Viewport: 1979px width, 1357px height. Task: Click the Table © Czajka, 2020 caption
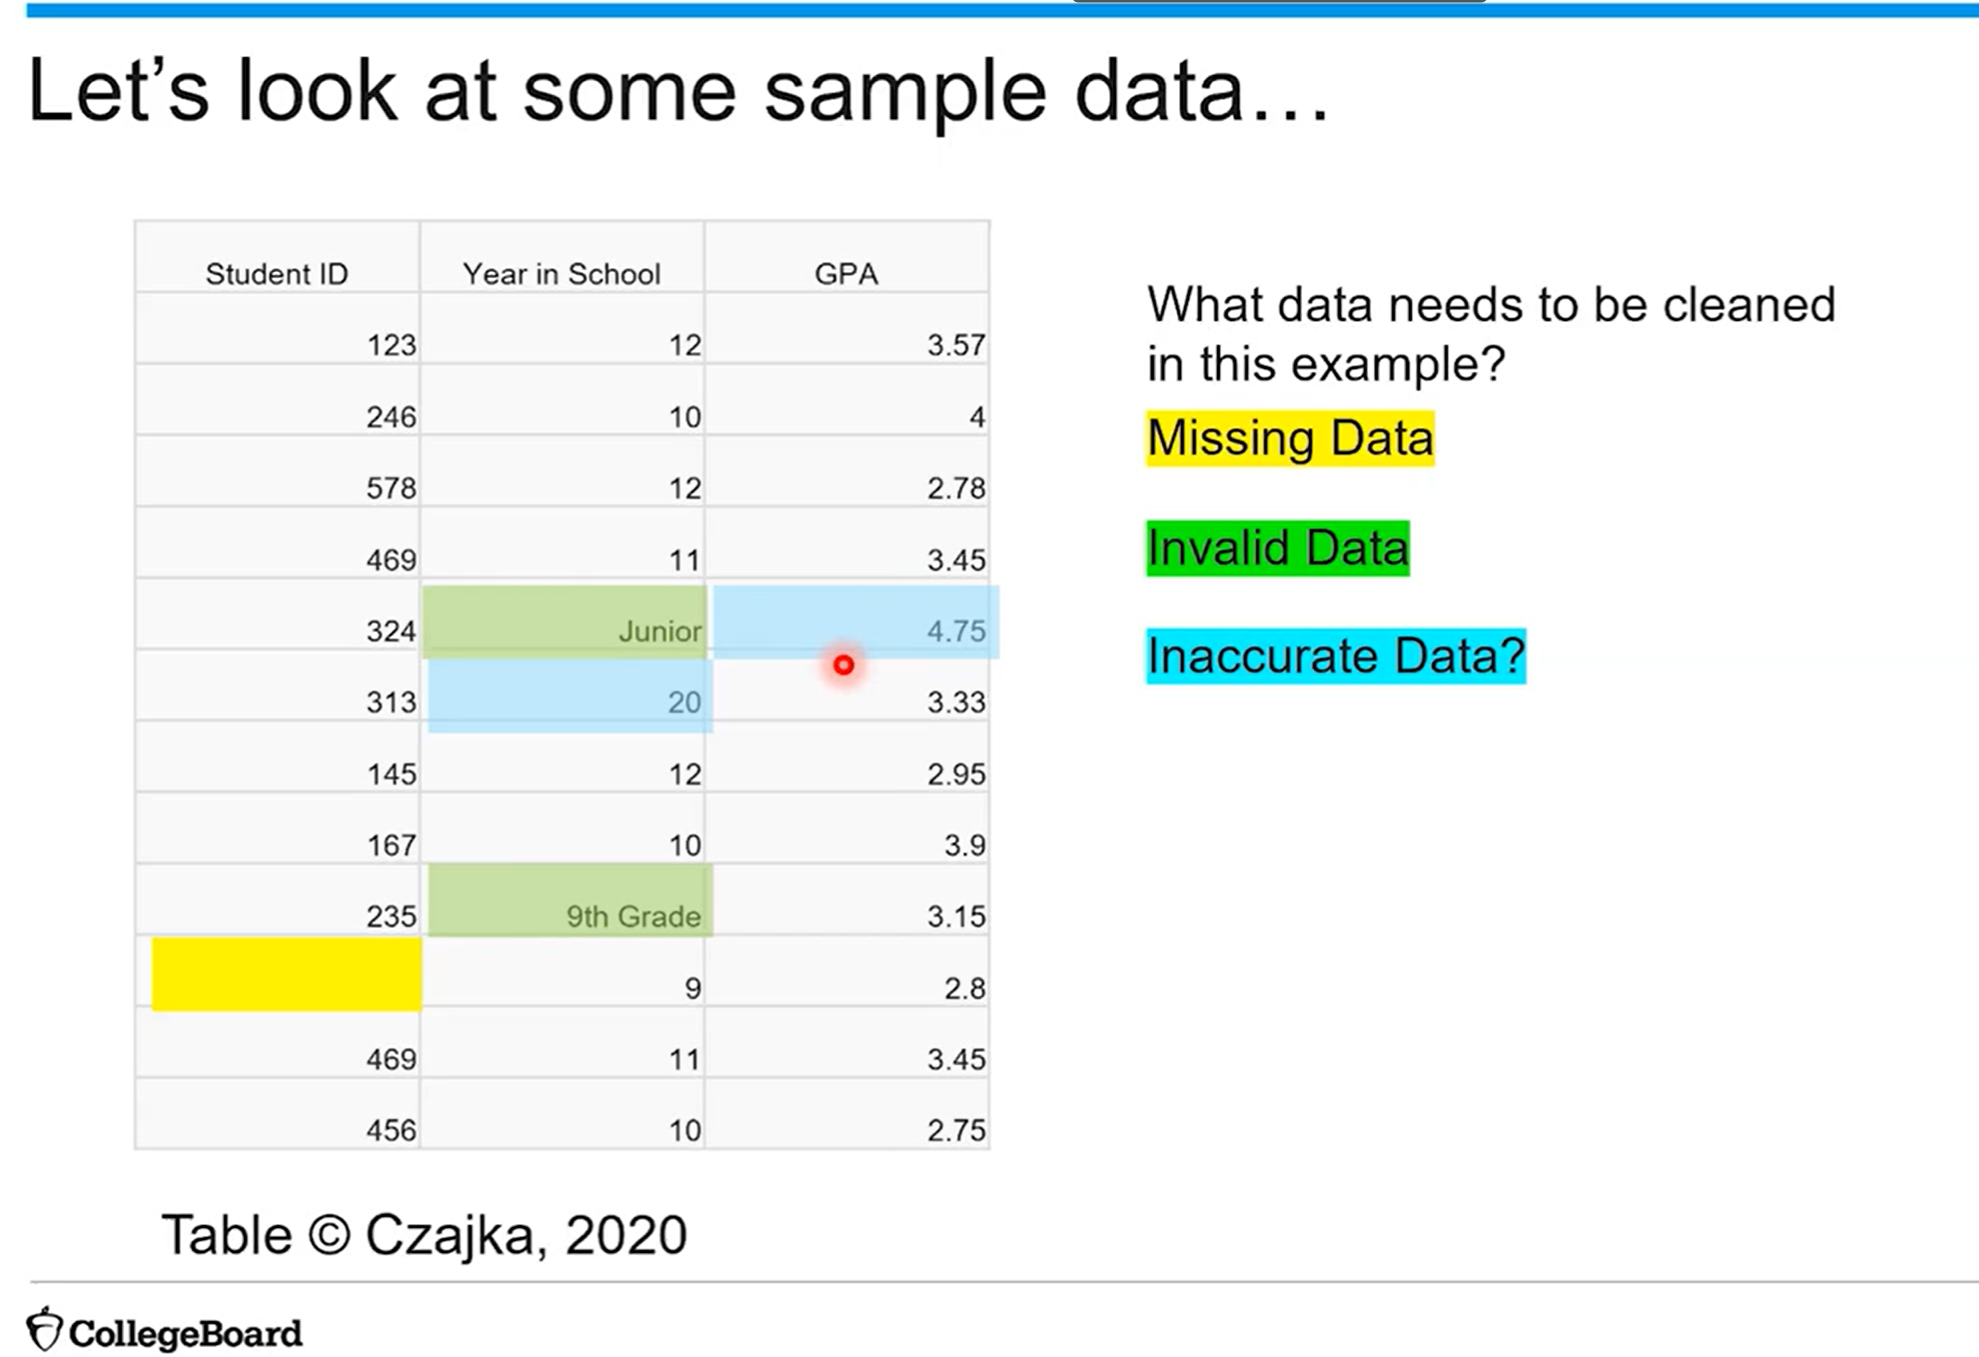[424, 1235]
